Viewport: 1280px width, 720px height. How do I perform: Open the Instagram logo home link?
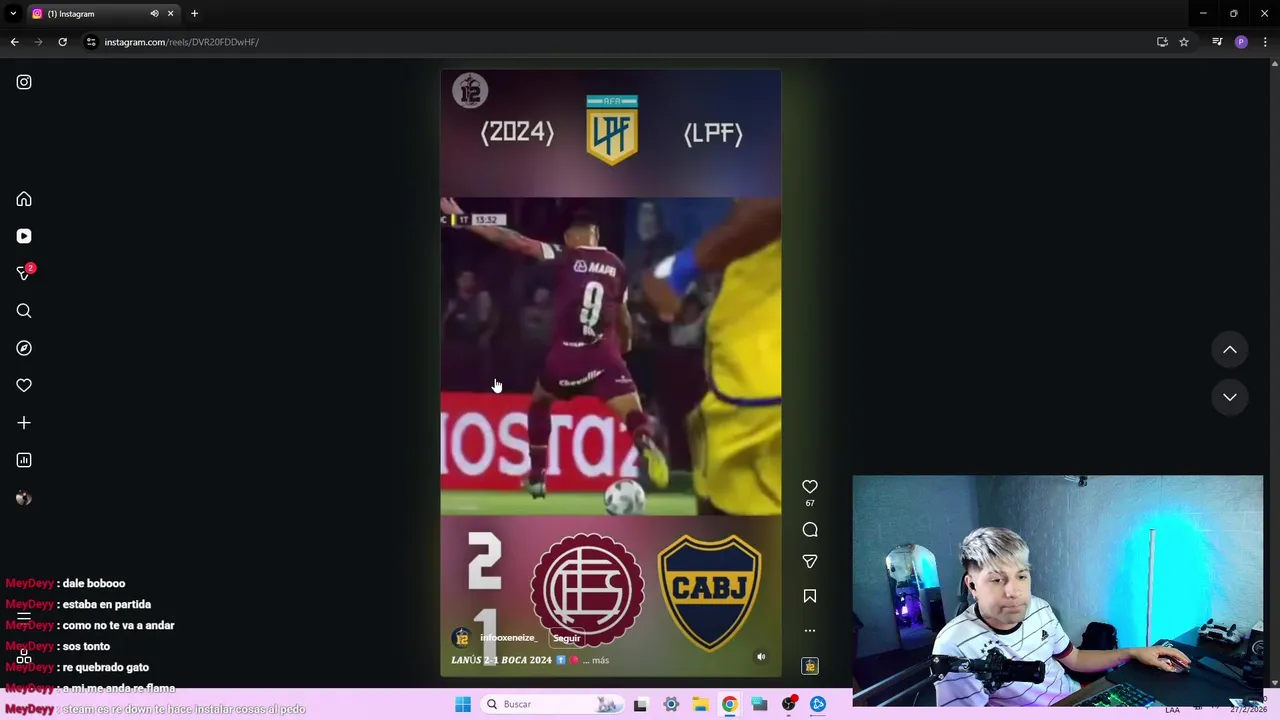24,82
